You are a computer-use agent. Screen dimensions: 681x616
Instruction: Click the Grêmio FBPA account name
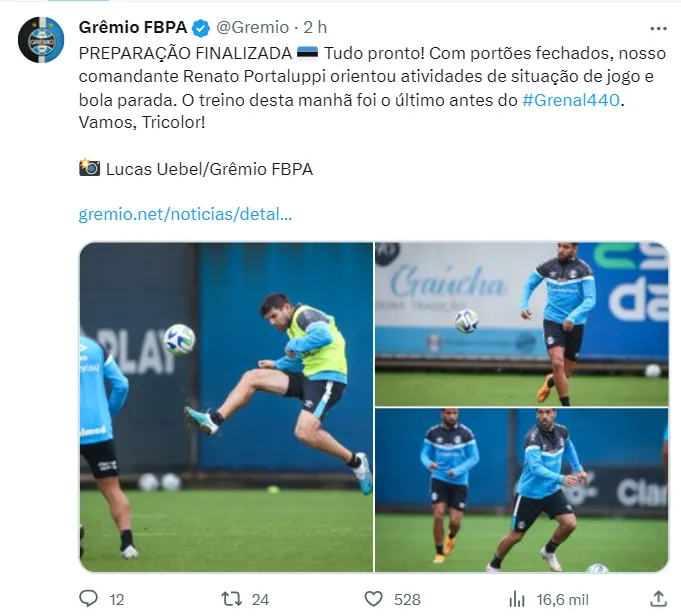(133, 27)
